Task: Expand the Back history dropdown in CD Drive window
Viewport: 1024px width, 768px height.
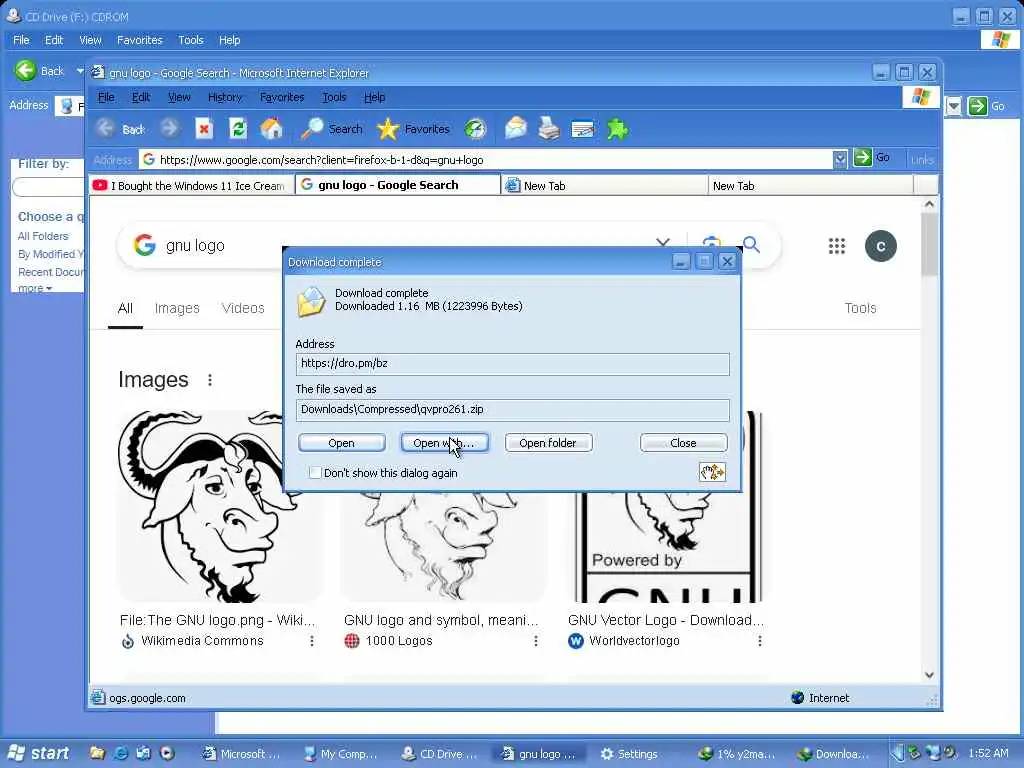Action: click(80, 71)
